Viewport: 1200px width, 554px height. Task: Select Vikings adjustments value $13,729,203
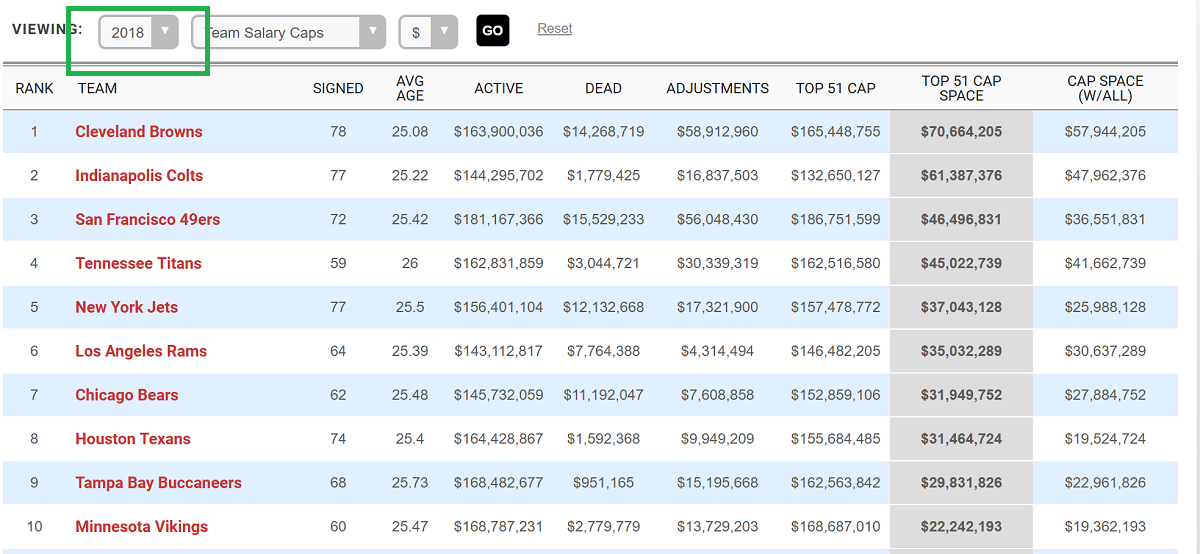coord(718,527)
